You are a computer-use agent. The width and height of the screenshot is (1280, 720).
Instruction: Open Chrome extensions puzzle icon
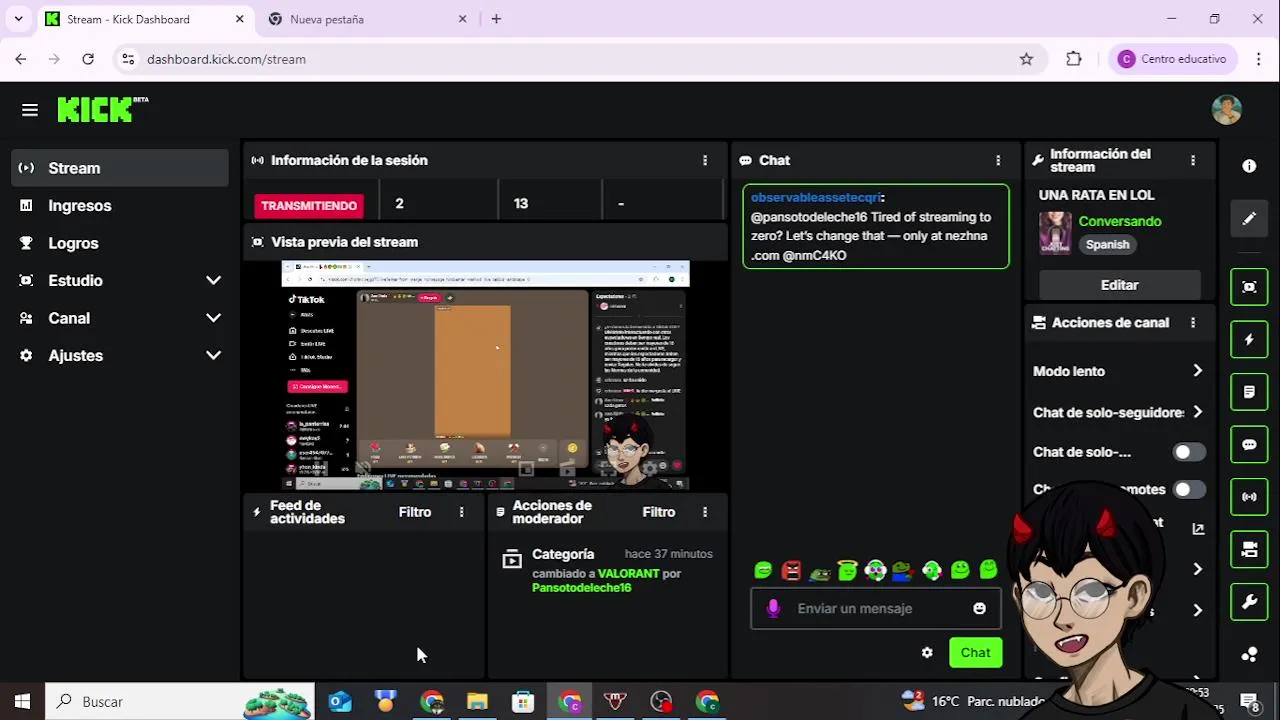point(1074,59)
